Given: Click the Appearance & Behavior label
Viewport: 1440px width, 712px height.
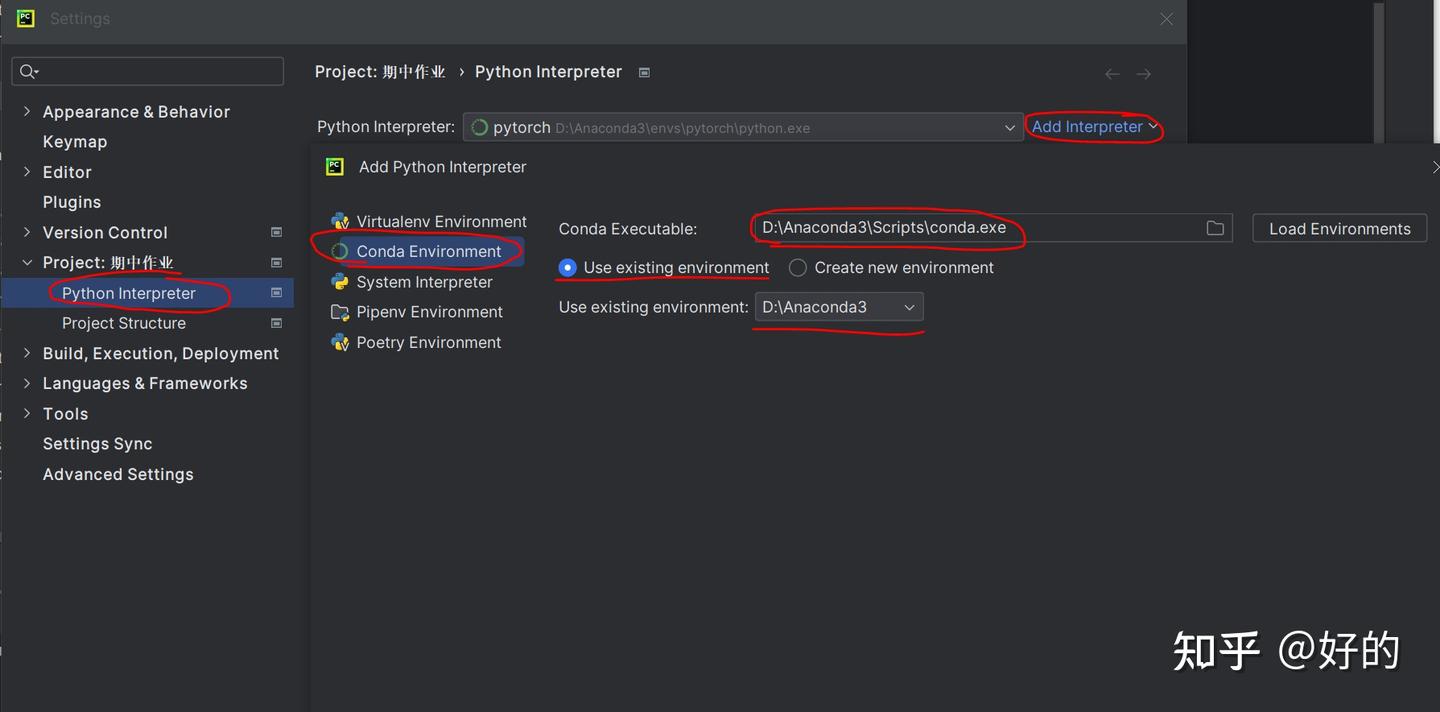Looking at the screenshot, I should tap(136, 112).
